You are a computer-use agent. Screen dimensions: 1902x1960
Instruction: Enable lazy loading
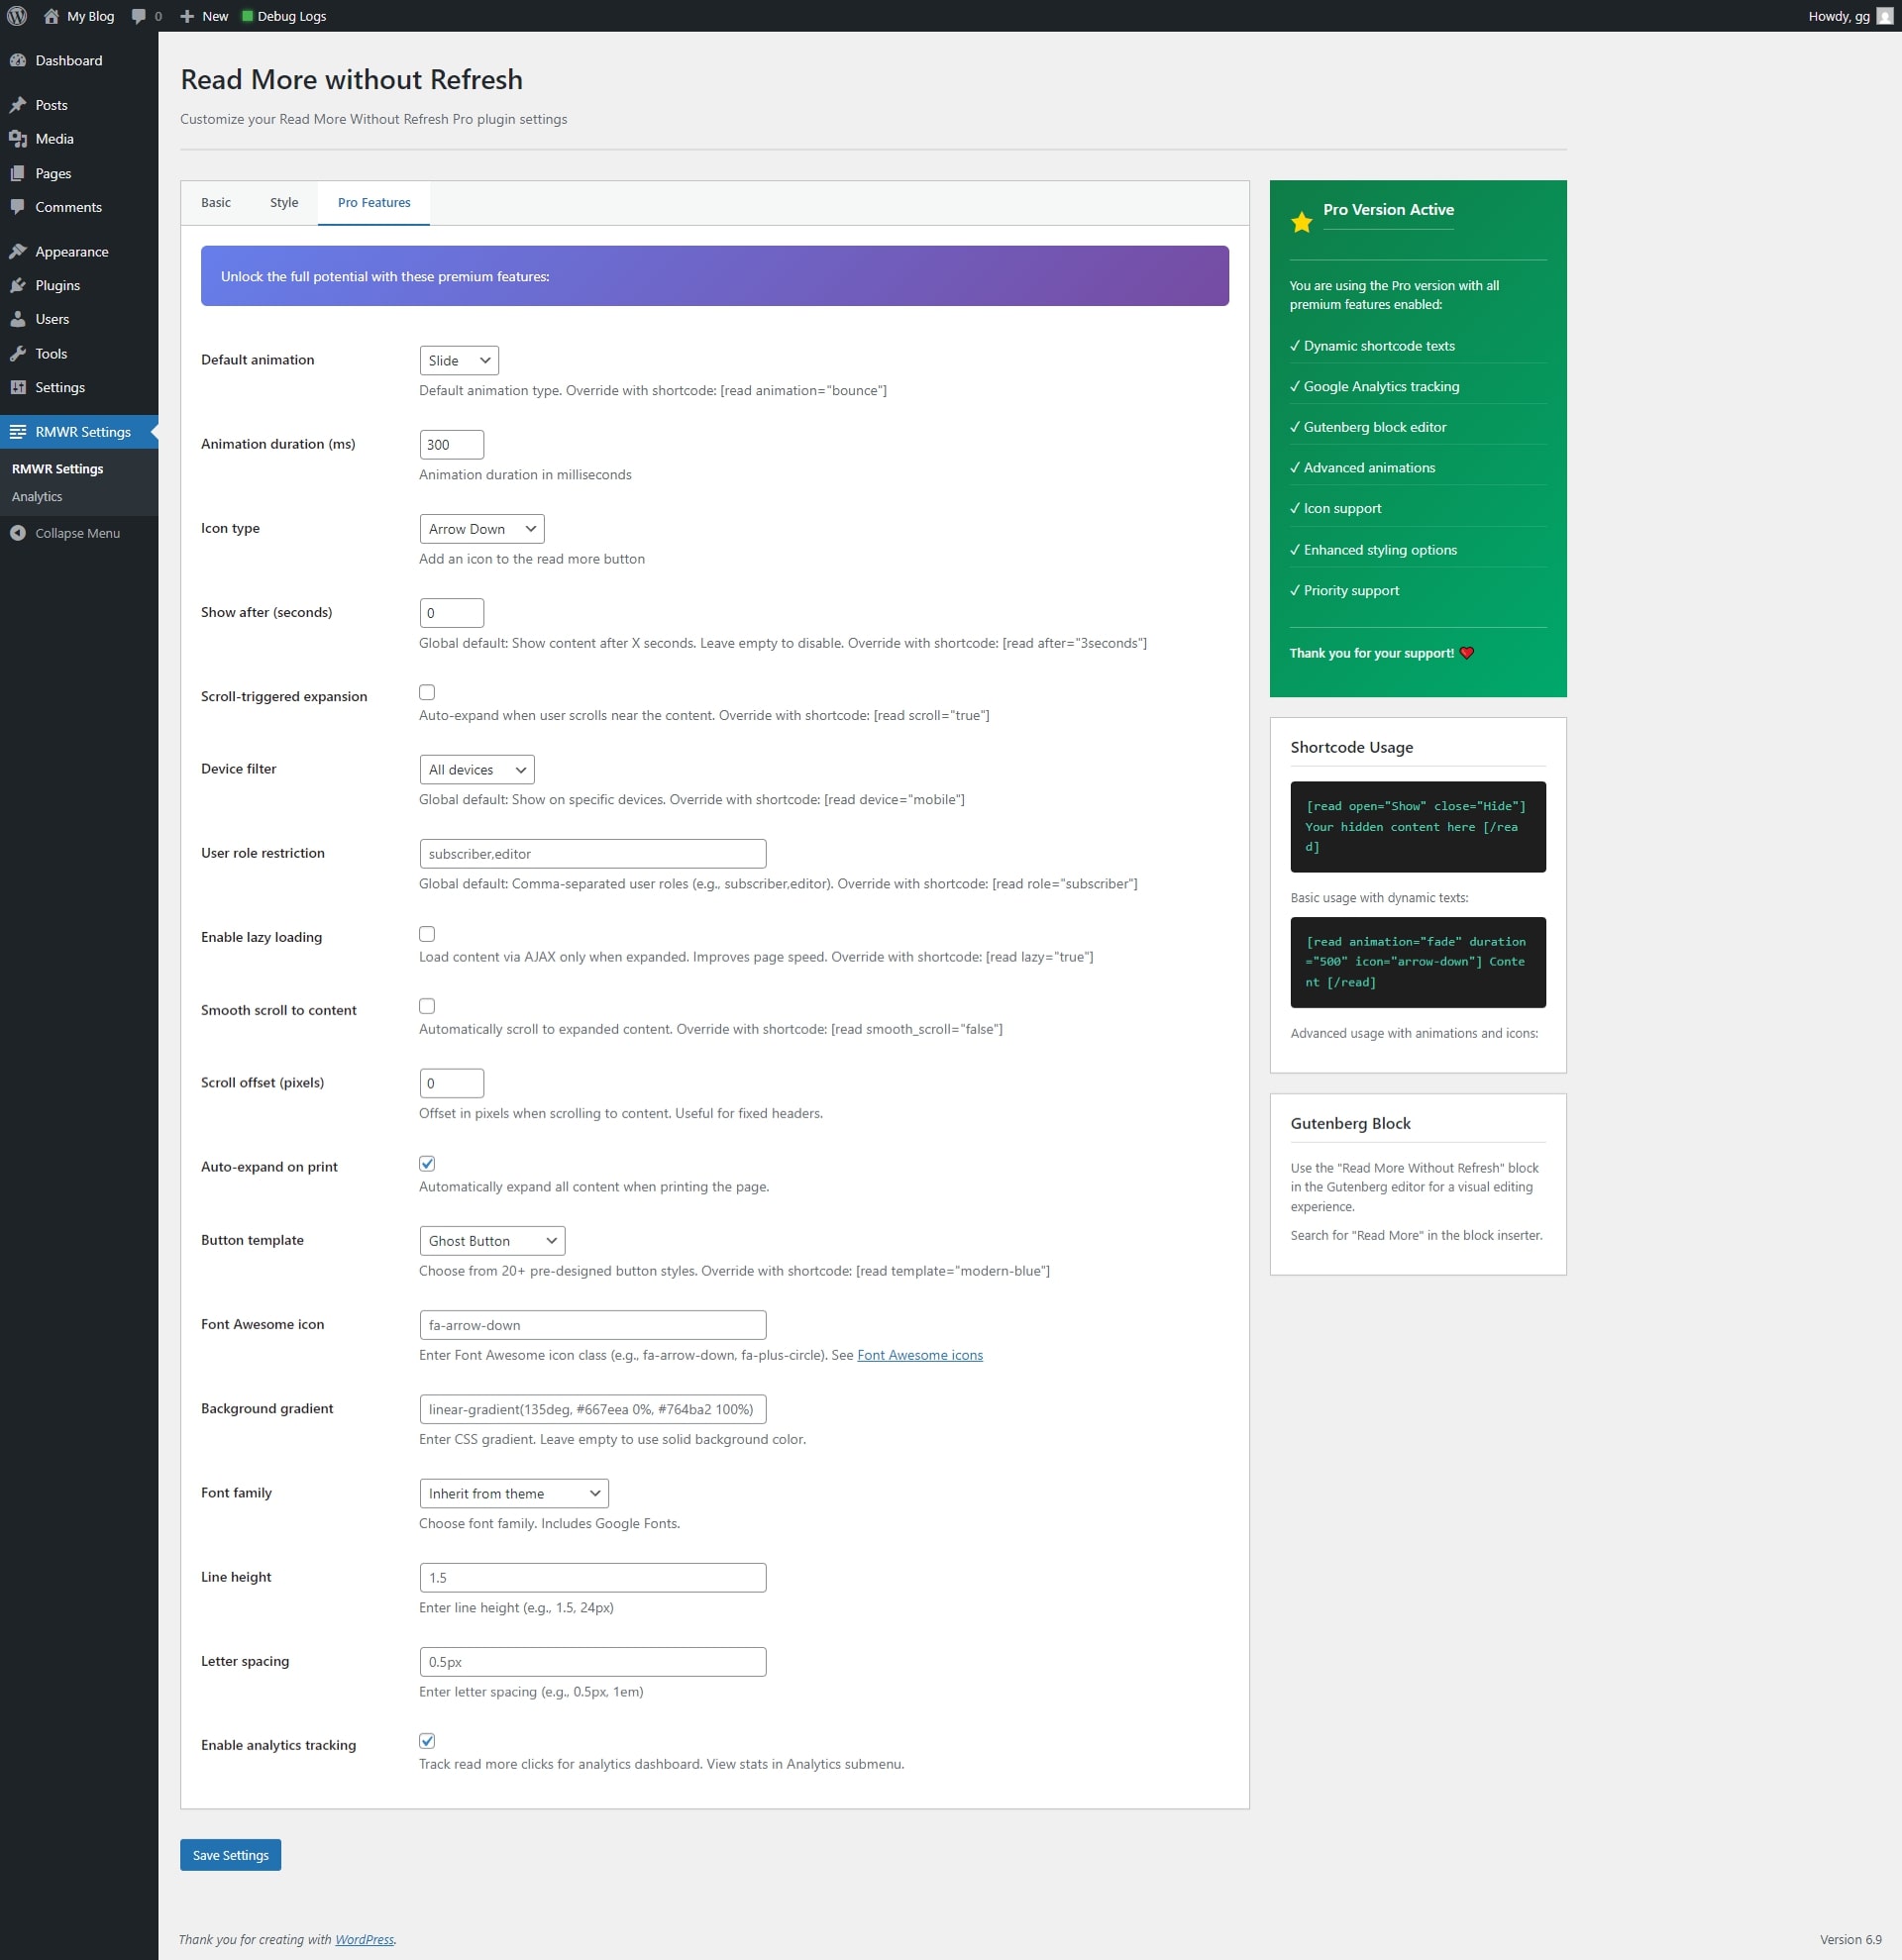(427, 934)
